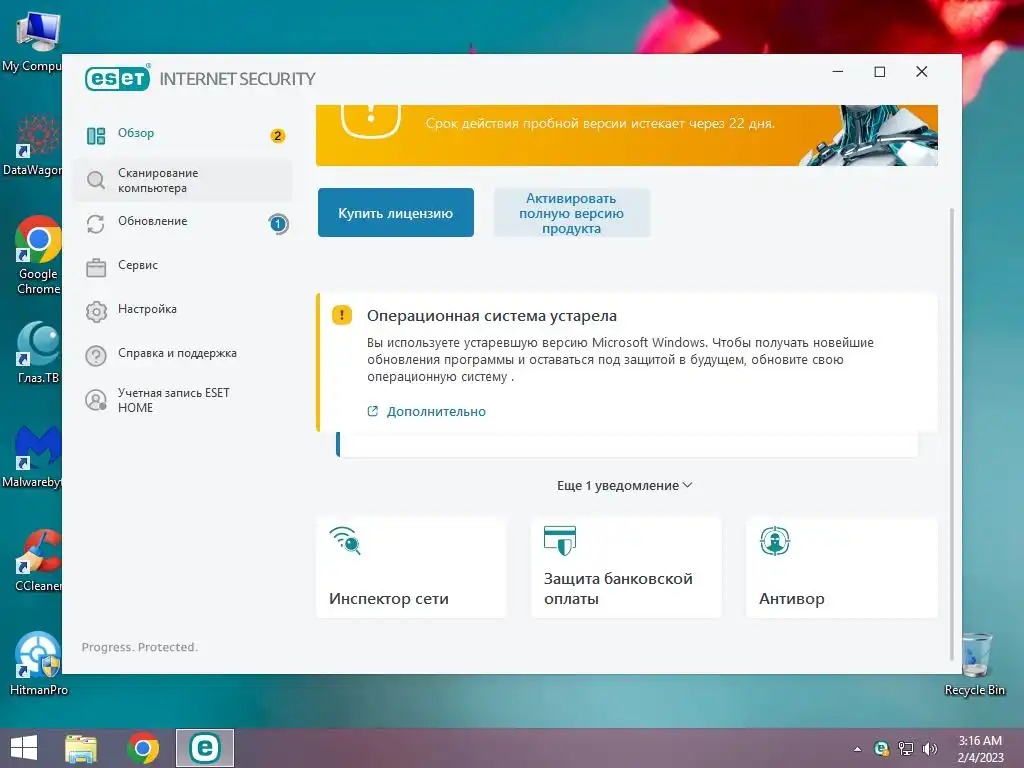This screenshot has height=768, width=1024.
Task: Click the refresh arrows icon for Обновление
Action: point(96,224)
